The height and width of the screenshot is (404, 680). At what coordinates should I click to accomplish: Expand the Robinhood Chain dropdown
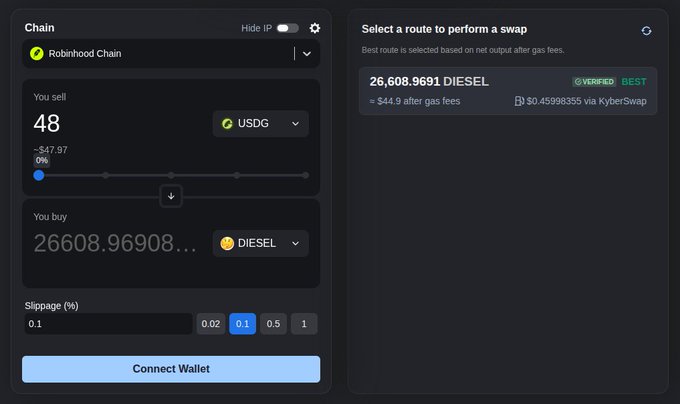307,54
